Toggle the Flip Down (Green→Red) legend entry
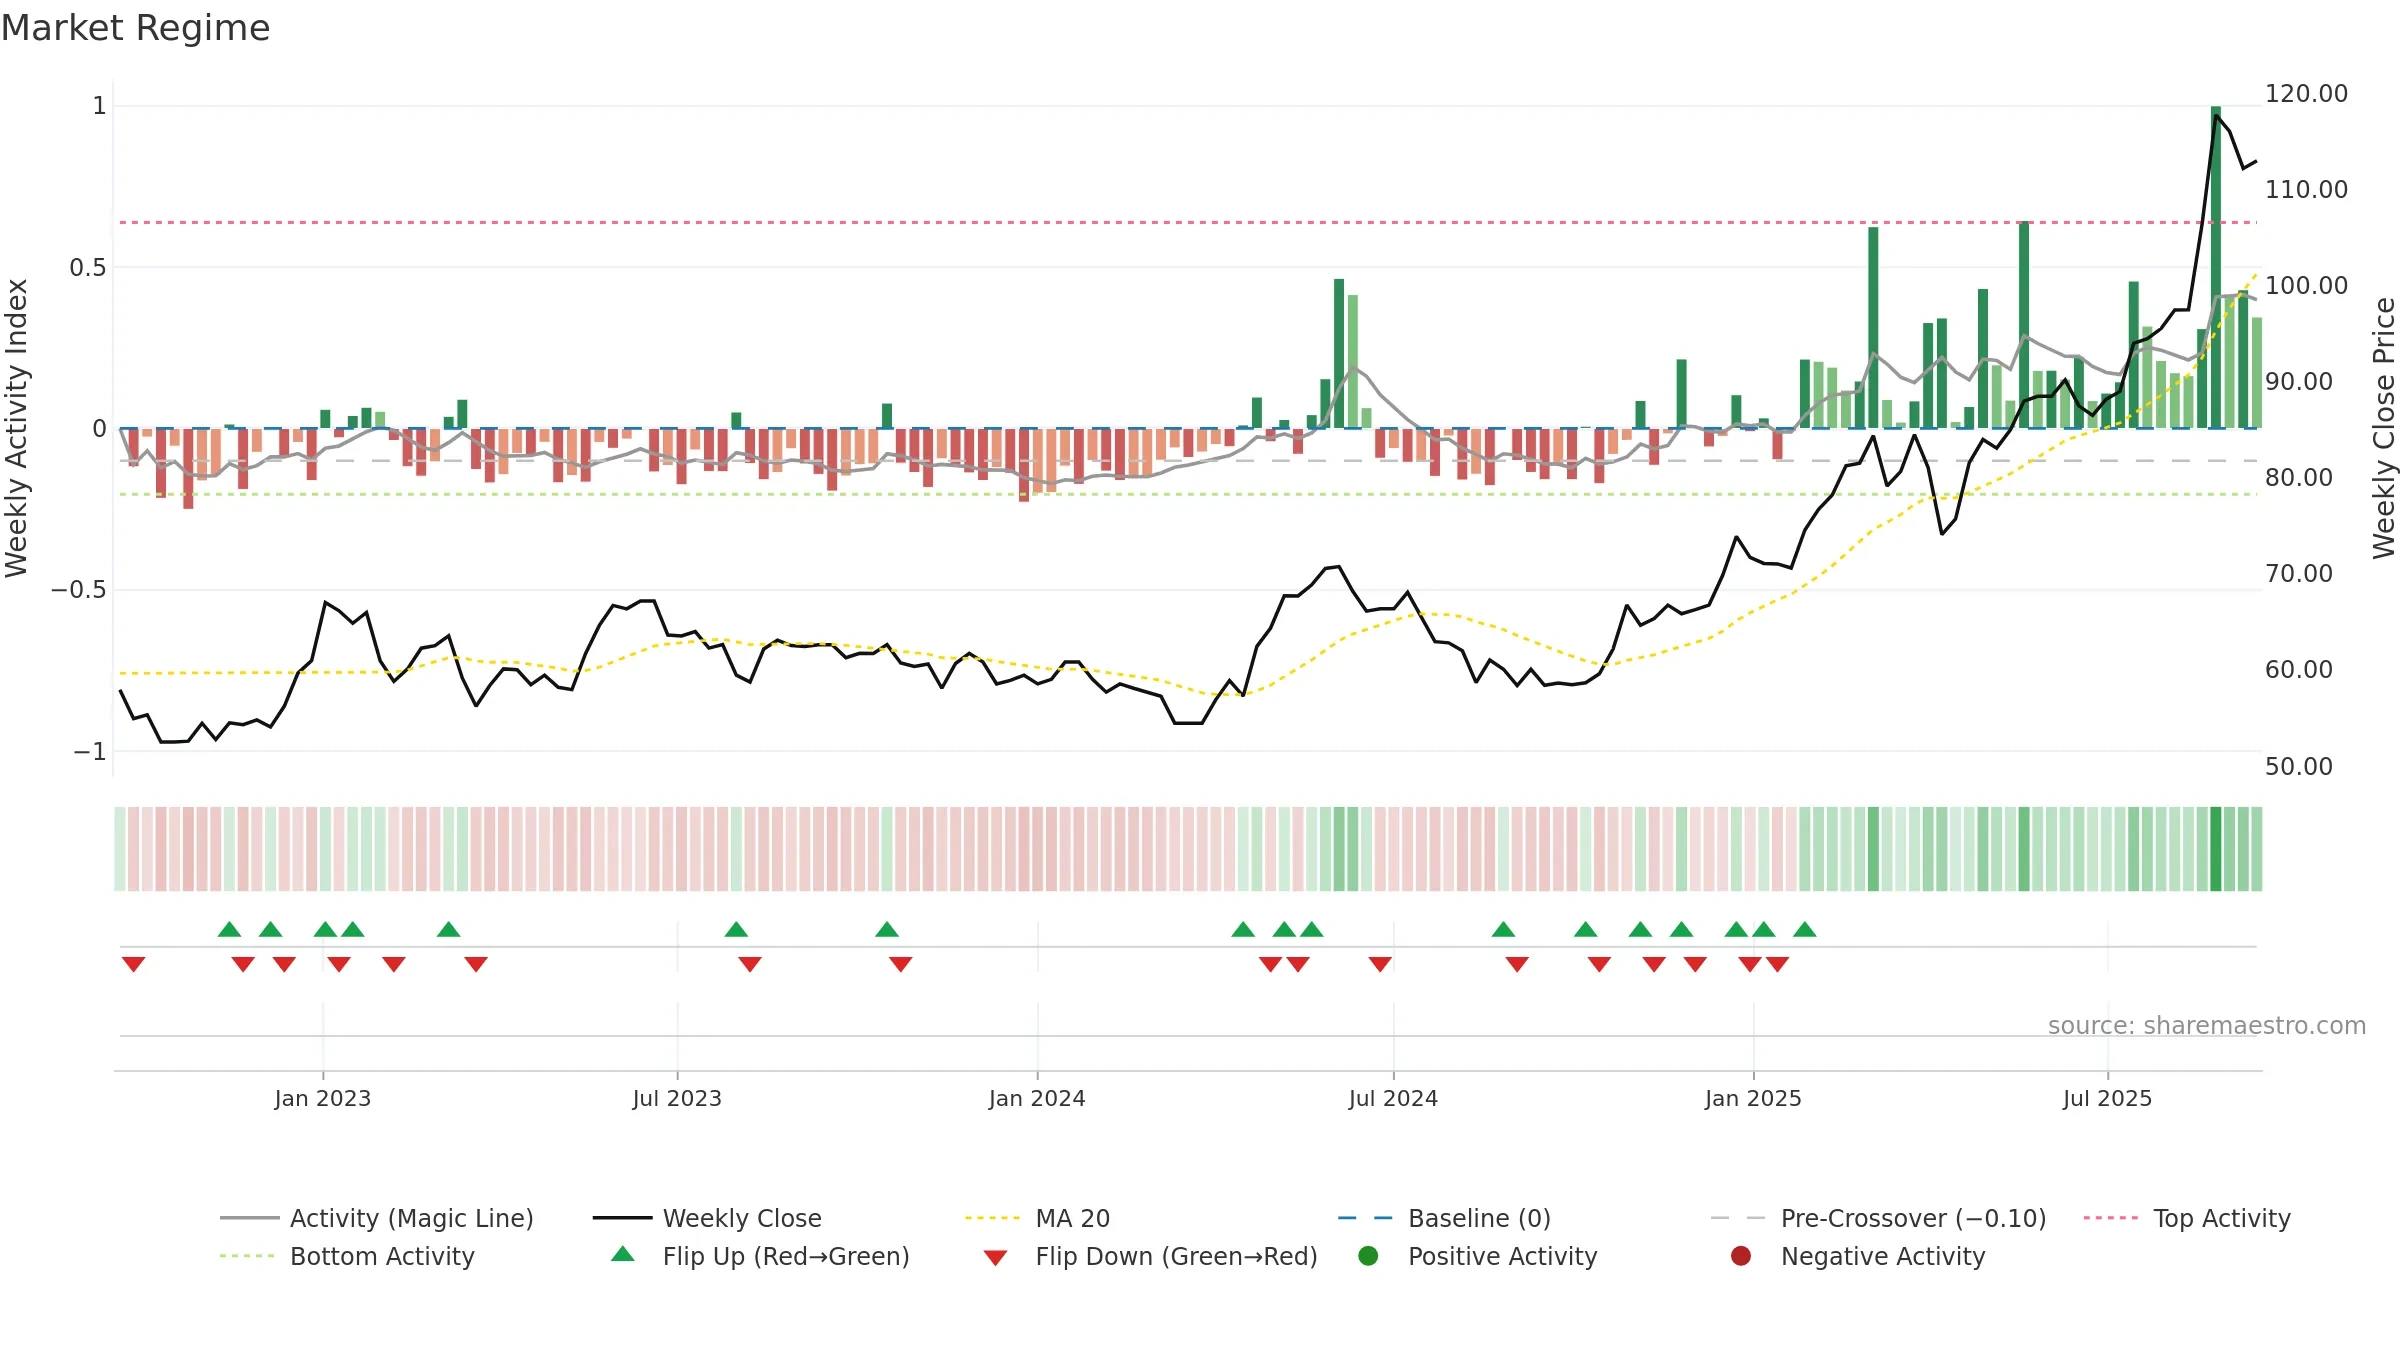The width and height of the screenshot is (2400, 1350). pyautogui.click(x=1150, y=1256)
